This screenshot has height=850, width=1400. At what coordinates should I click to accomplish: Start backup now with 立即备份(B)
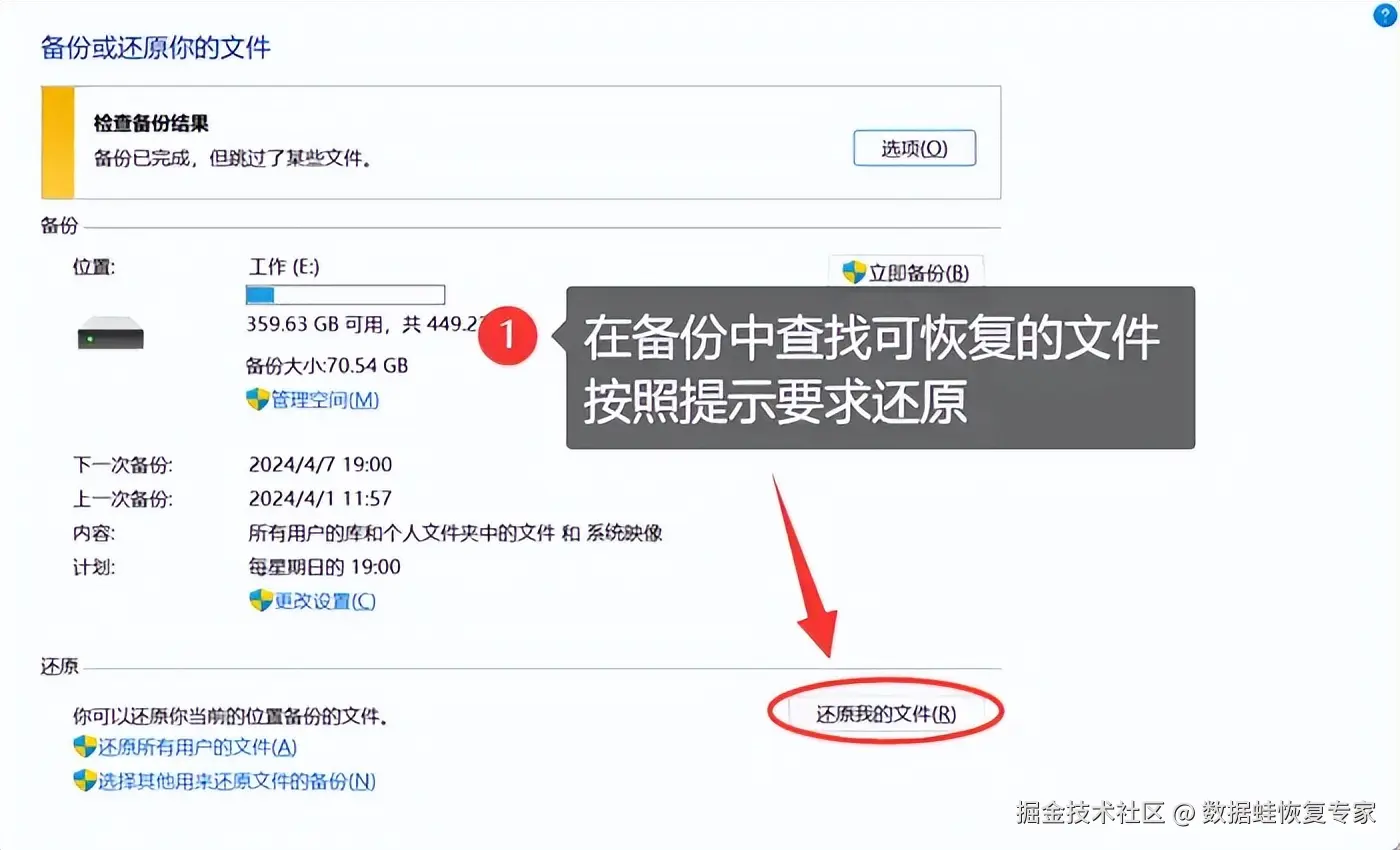[906, 273]
